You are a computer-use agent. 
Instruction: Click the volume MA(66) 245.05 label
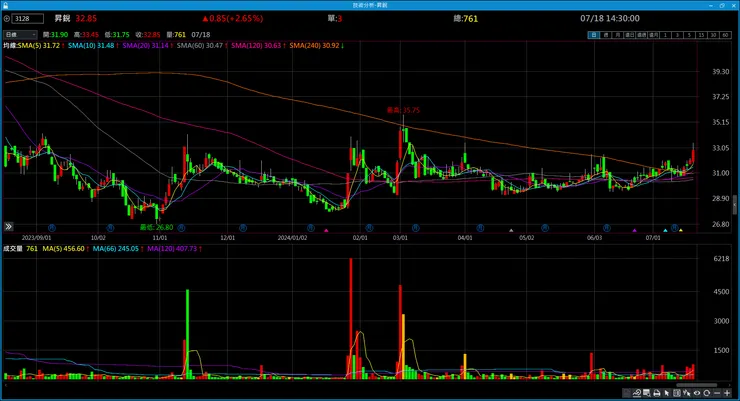pyautogui.click(x=118, y=249)
